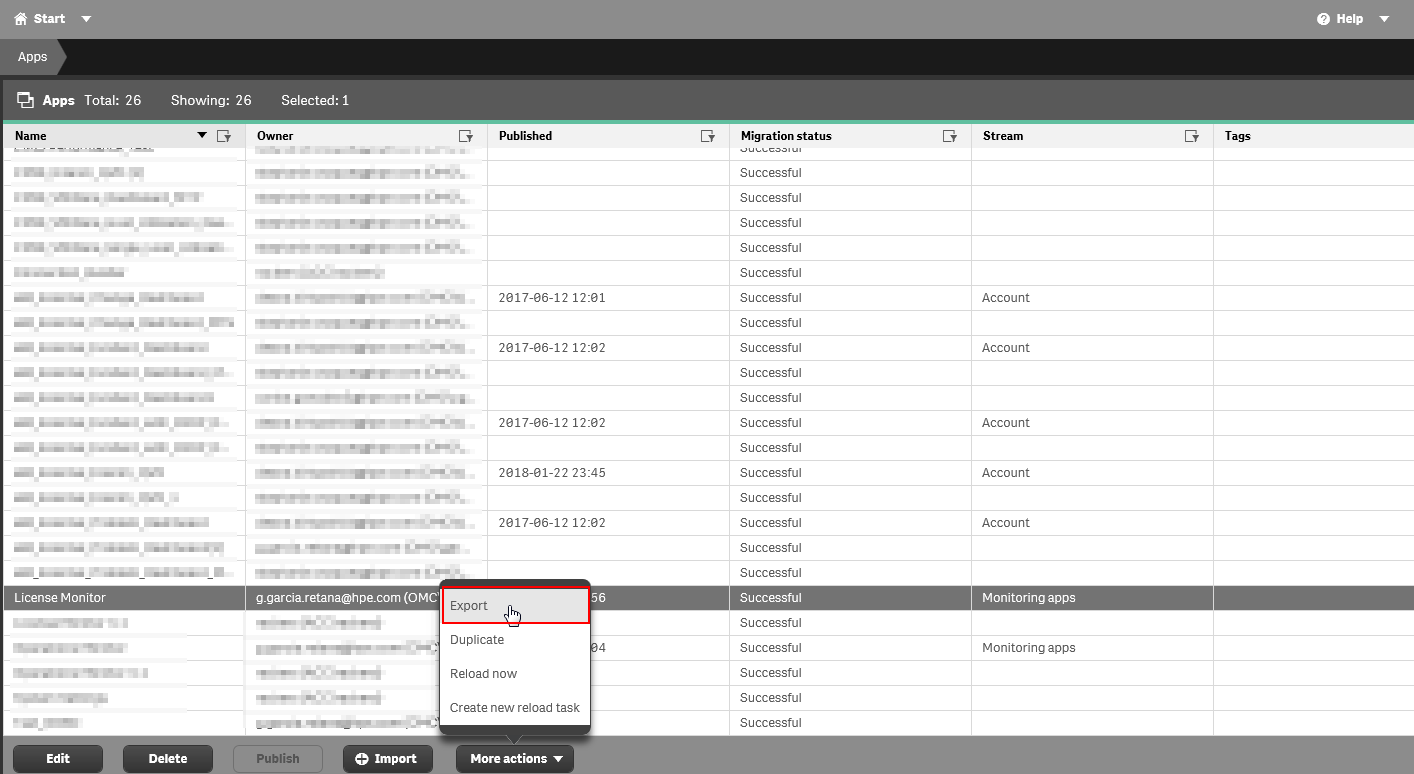
Task: Select the Apps breadcrumb tab
Action: (x=32, y=57)
